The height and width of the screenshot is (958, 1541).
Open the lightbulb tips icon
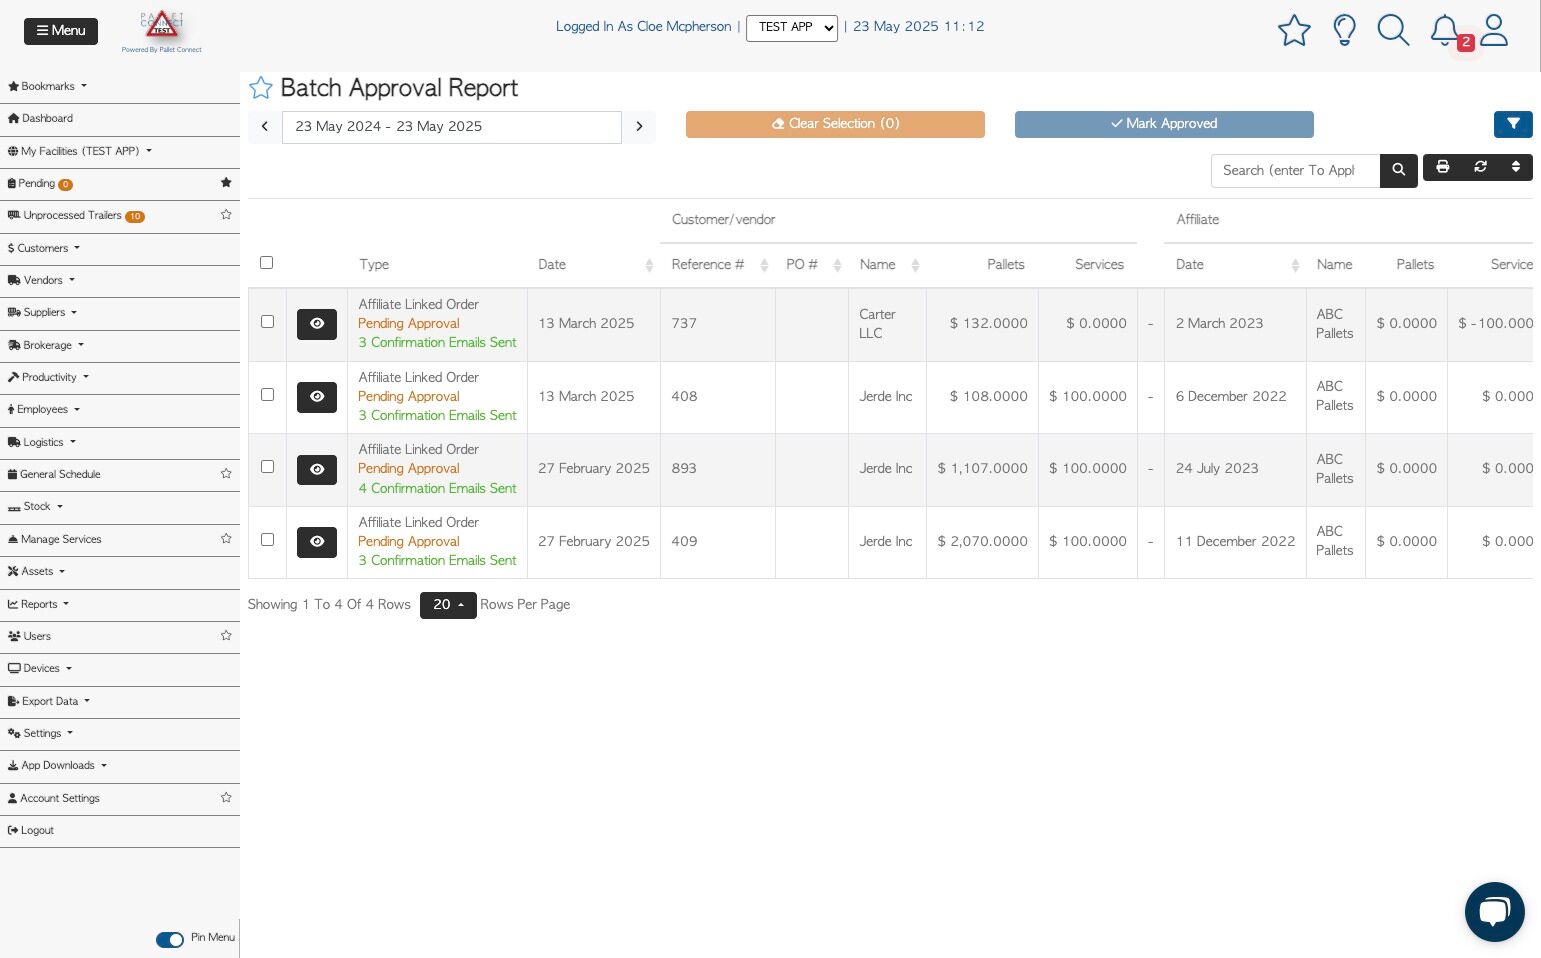click(1344, 30)
